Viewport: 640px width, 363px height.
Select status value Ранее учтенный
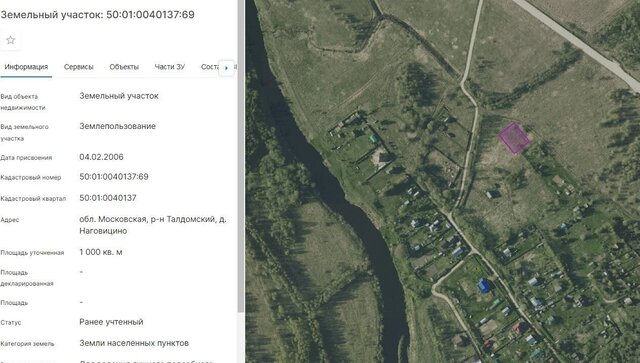[111, 322]
